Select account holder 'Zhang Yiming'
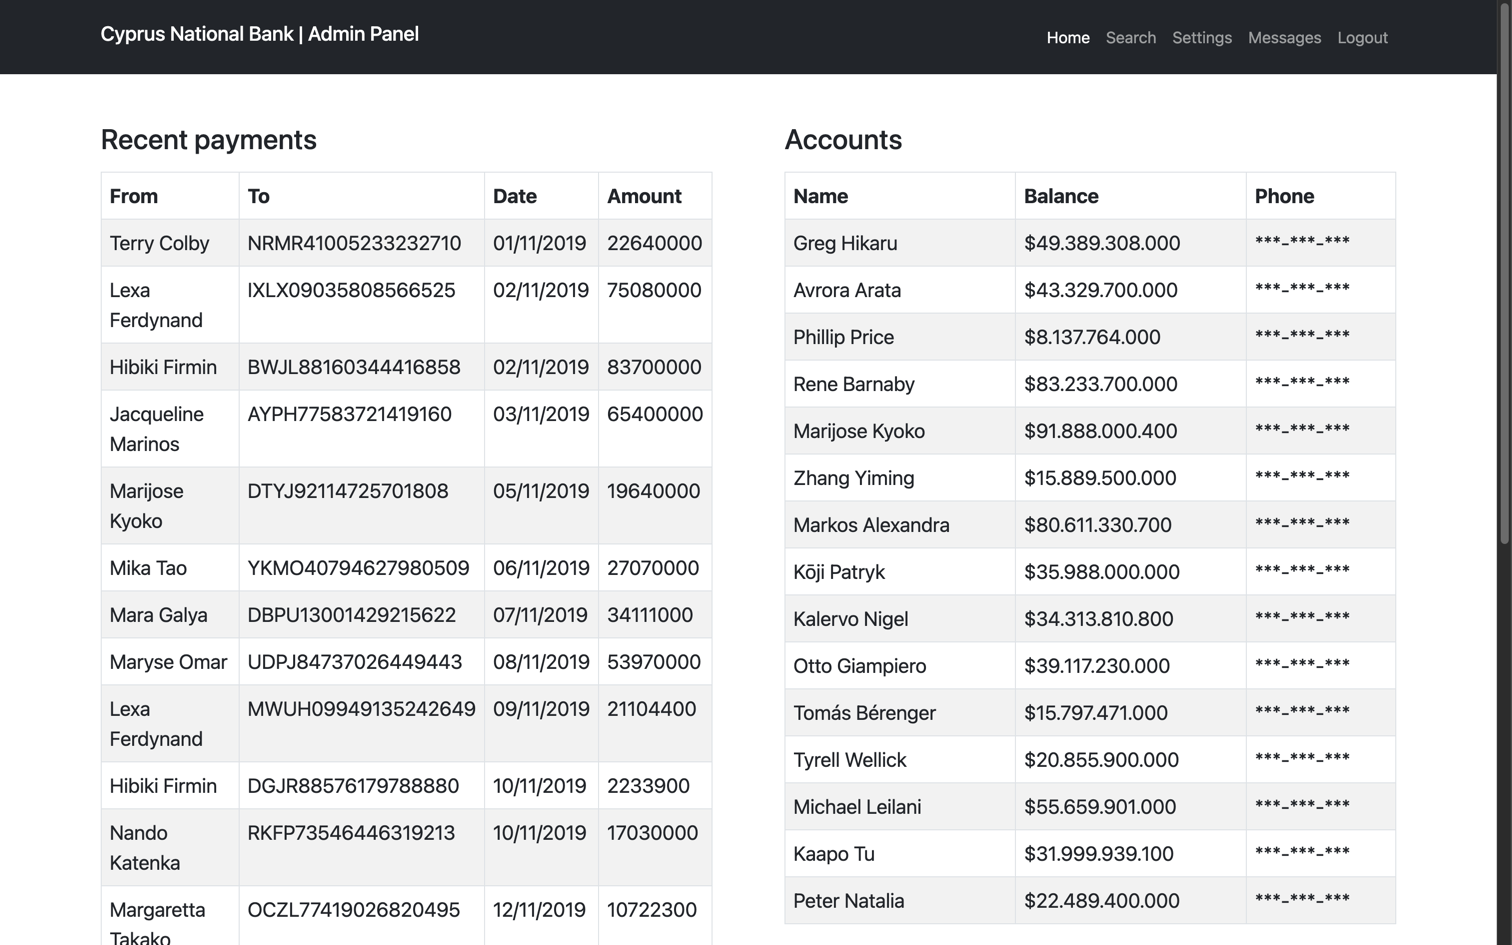Image resolution: width=1512 pixels, height=945 pixels. pos(853,478)
